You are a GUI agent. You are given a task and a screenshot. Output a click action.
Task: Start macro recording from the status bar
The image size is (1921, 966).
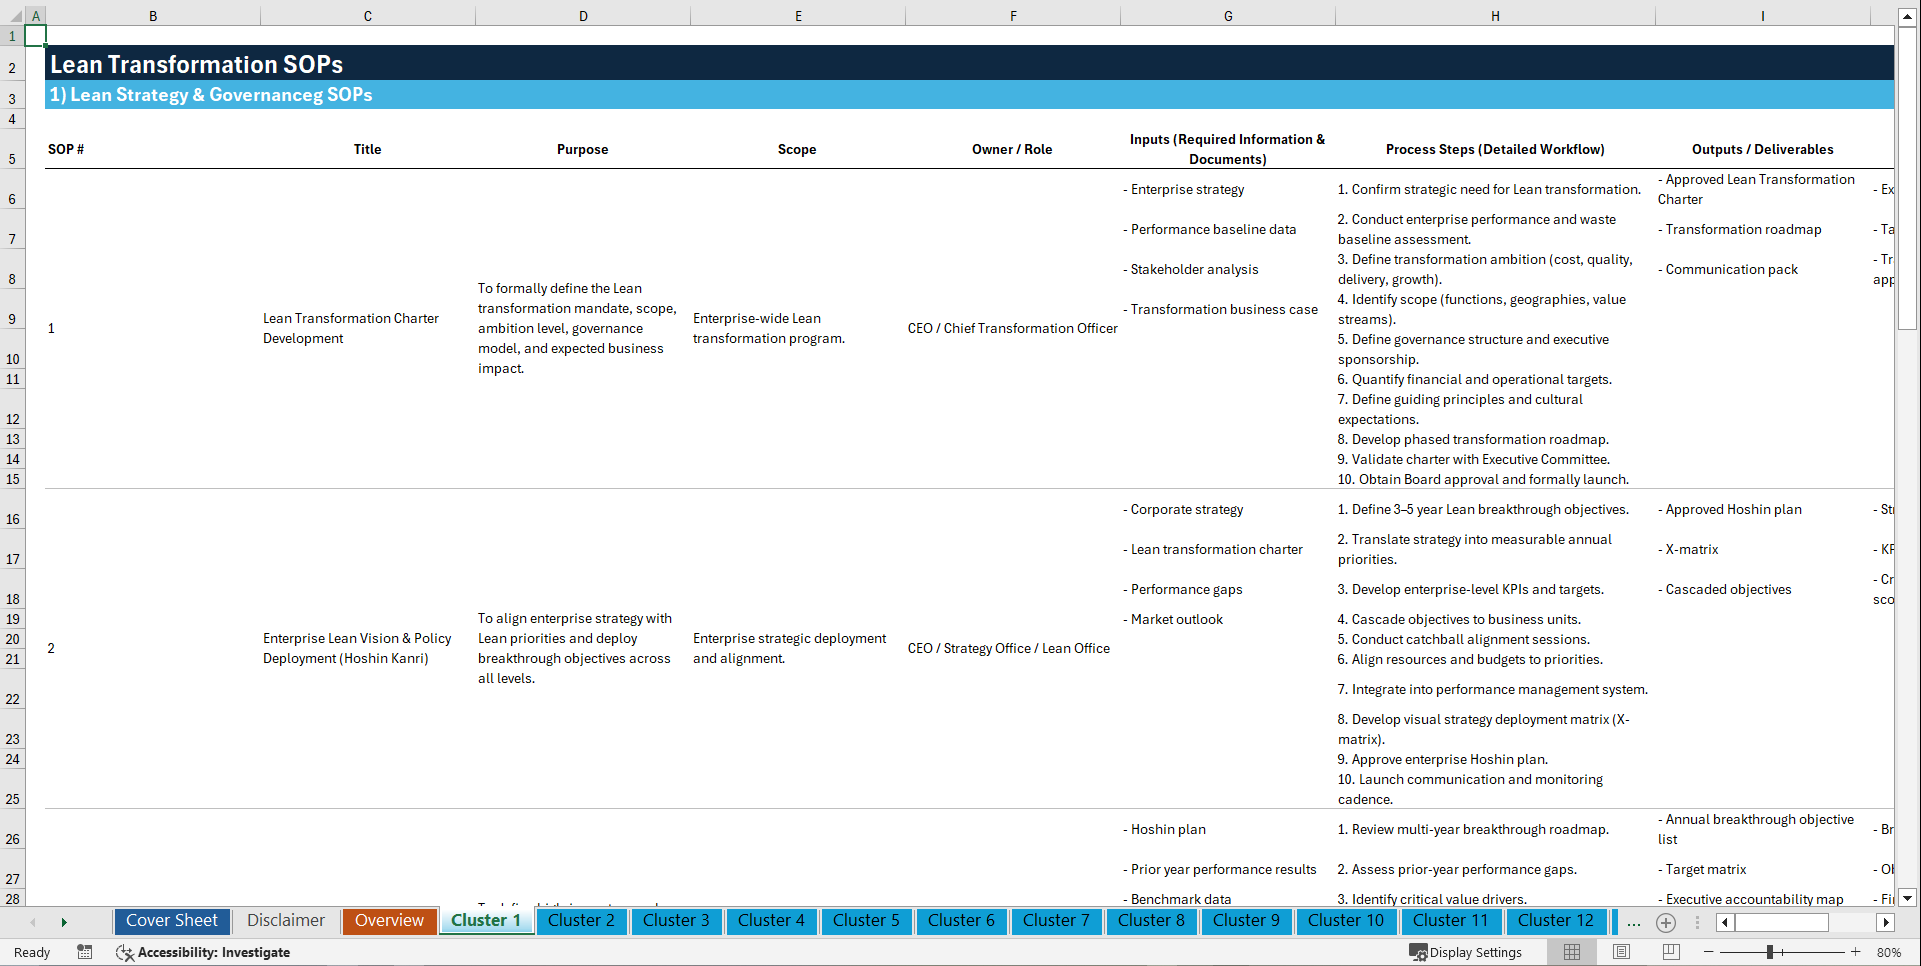click(x=85, y=952)
